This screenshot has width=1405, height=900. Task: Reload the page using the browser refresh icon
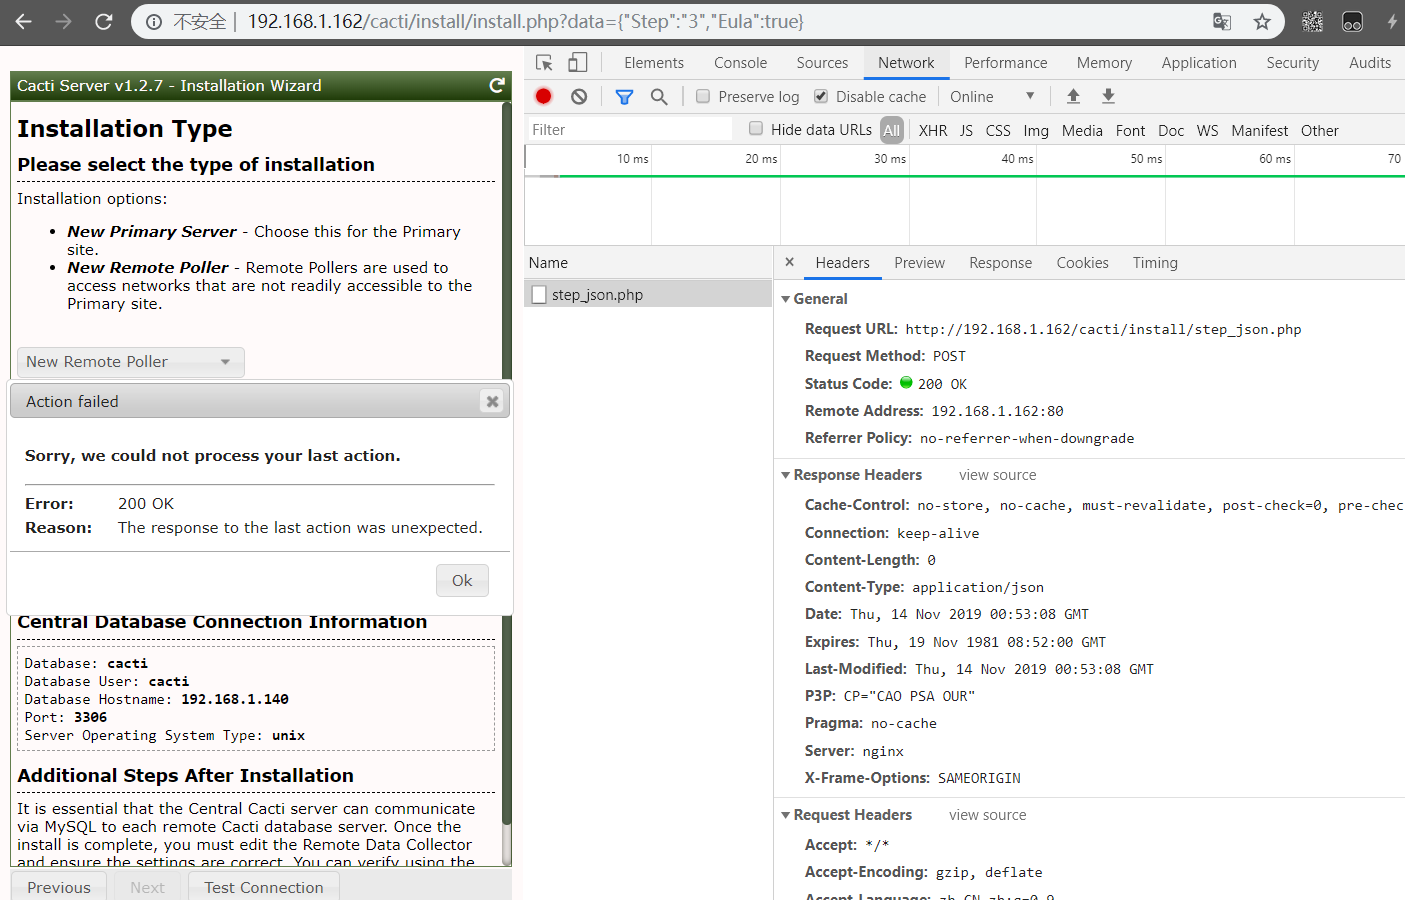[x=103, y=21]
